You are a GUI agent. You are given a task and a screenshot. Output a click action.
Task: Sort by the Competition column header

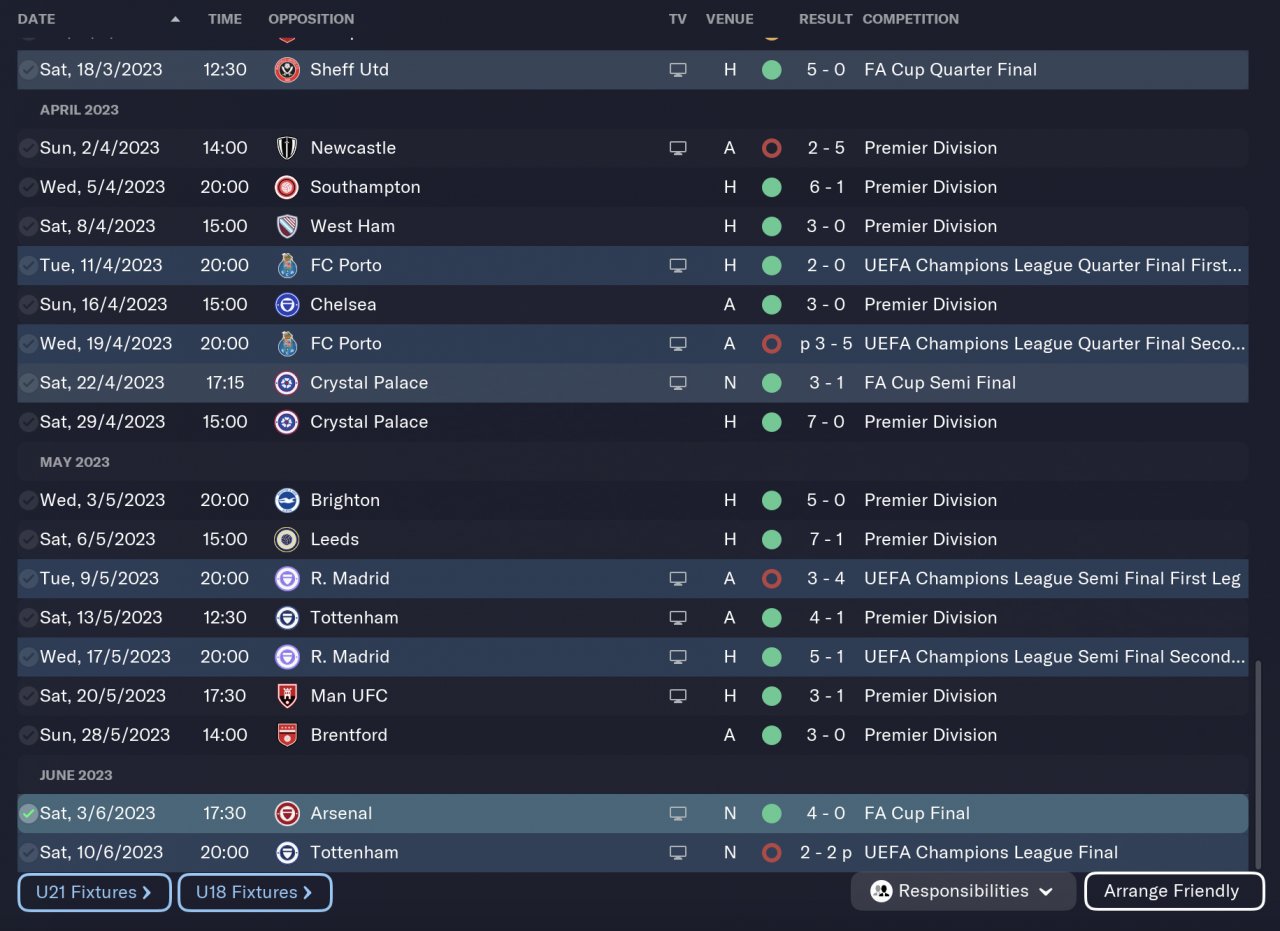point(910,19)
